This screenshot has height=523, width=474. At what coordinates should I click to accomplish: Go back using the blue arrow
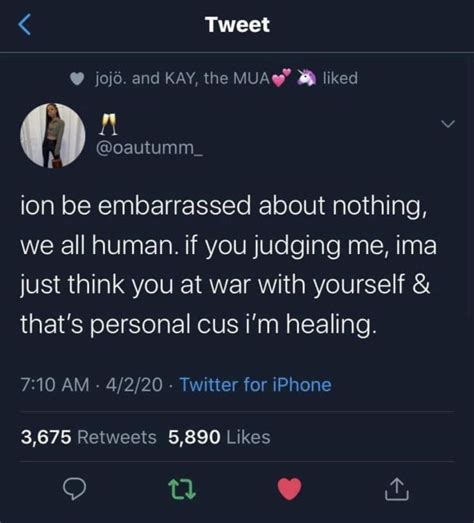click(x=25, y=25)
